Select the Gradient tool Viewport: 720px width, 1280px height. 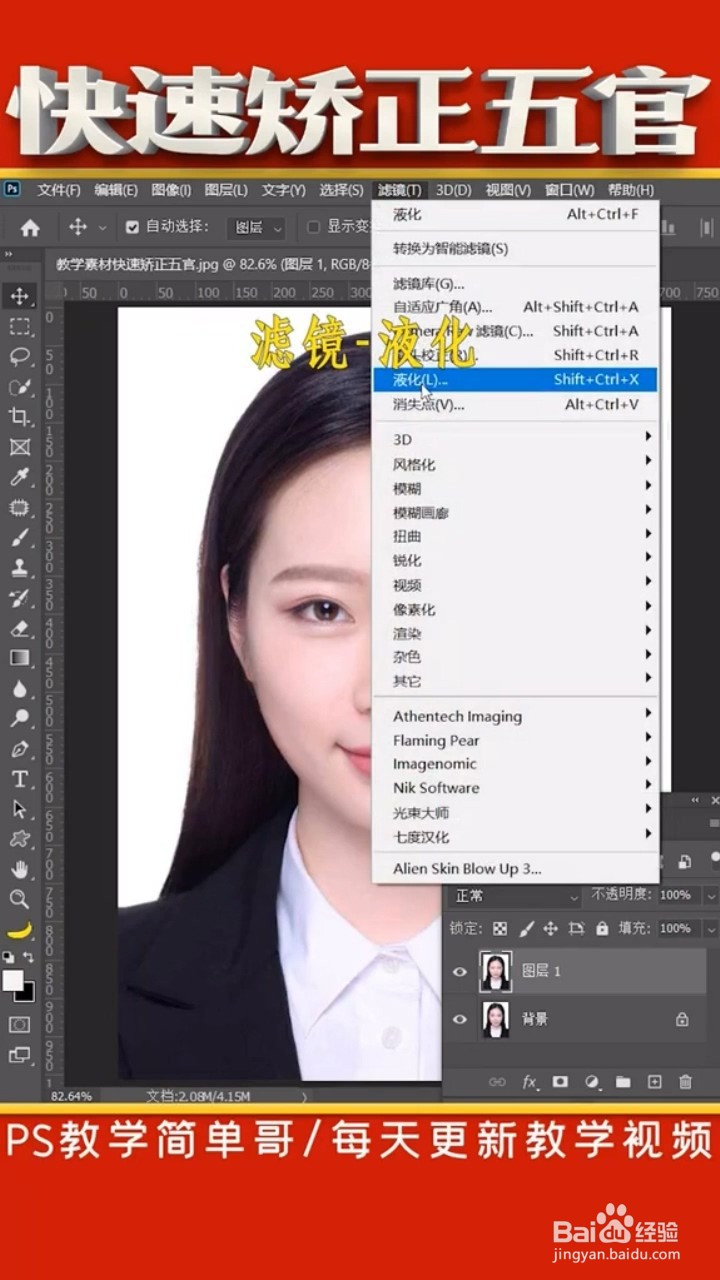[20, 658]
